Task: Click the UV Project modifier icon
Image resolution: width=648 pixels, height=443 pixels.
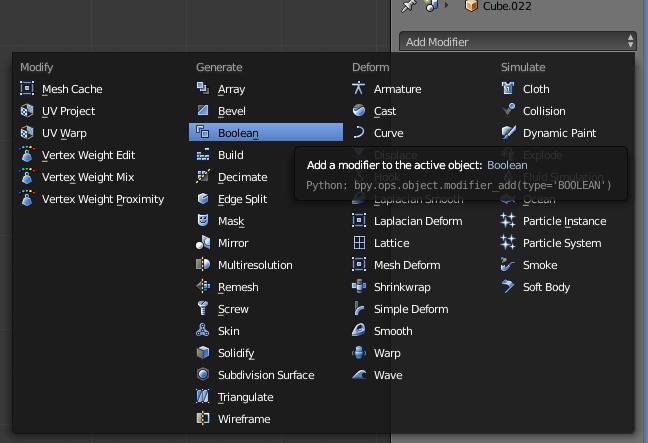Action: click(27, 111)
